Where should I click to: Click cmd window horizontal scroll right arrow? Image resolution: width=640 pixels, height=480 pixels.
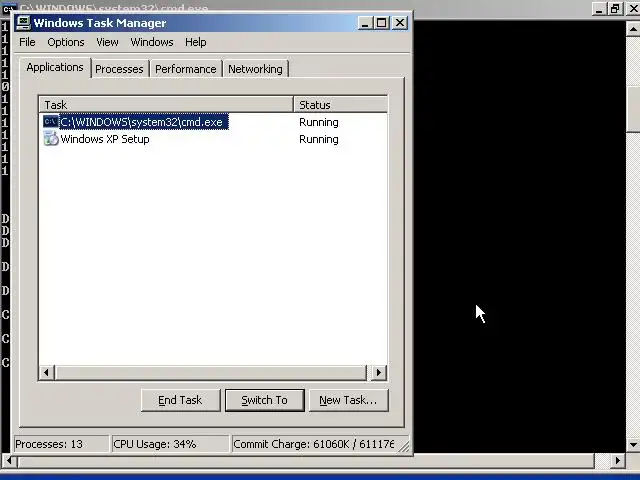[618, 461]
